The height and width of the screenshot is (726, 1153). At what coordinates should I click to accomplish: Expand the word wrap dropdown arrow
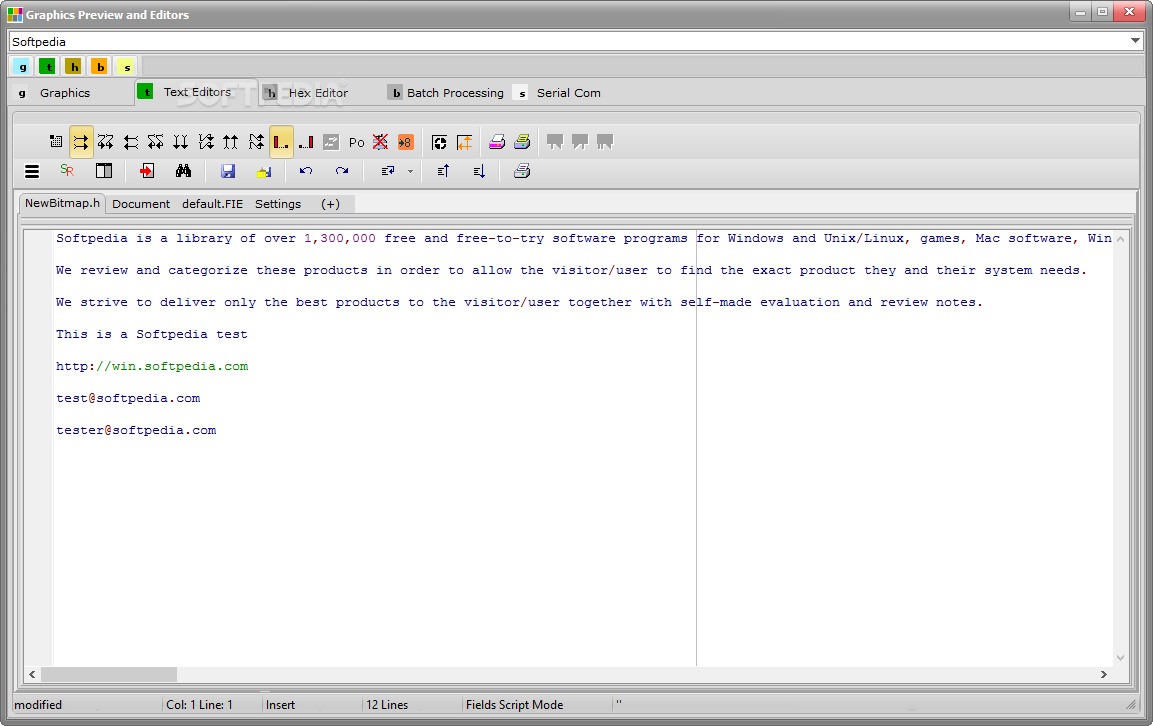tap(410, 171)
